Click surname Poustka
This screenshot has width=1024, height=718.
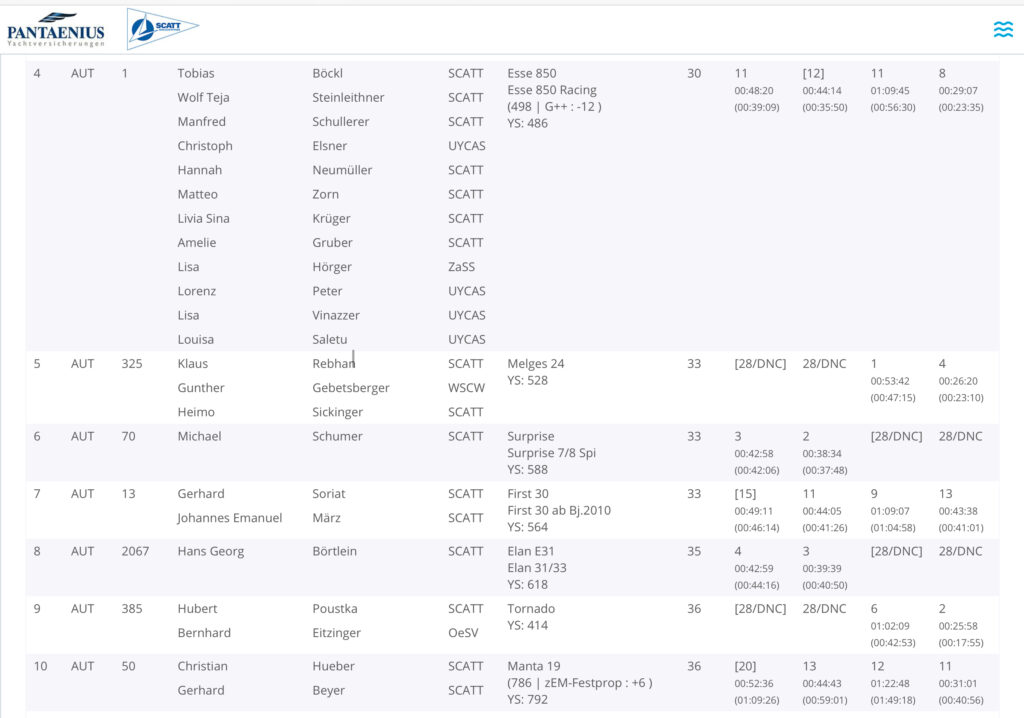click(x=334, y=608)
